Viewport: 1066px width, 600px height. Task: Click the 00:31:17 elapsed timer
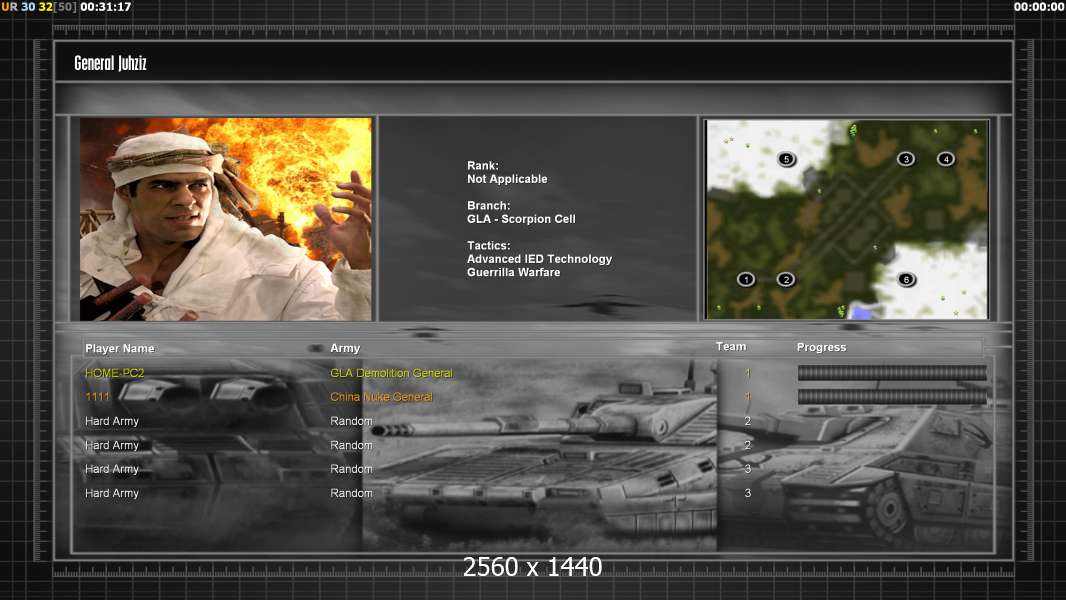point(105,7)
